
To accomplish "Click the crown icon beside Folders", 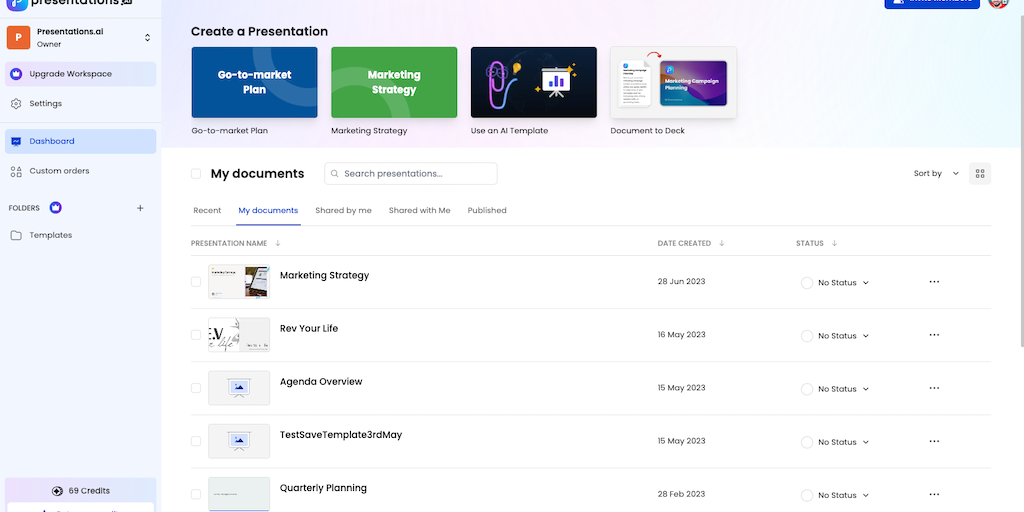I will point(56,208).
